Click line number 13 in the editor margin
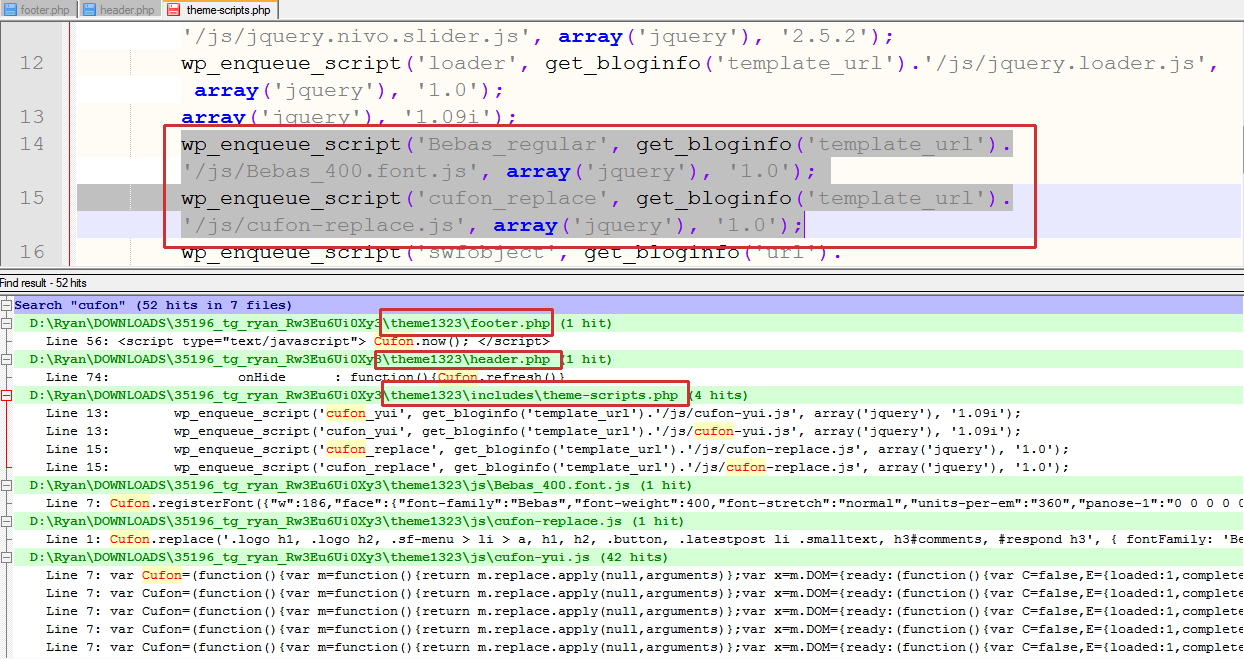Viewport: 1244px width, 659px height. pos(32,117)
